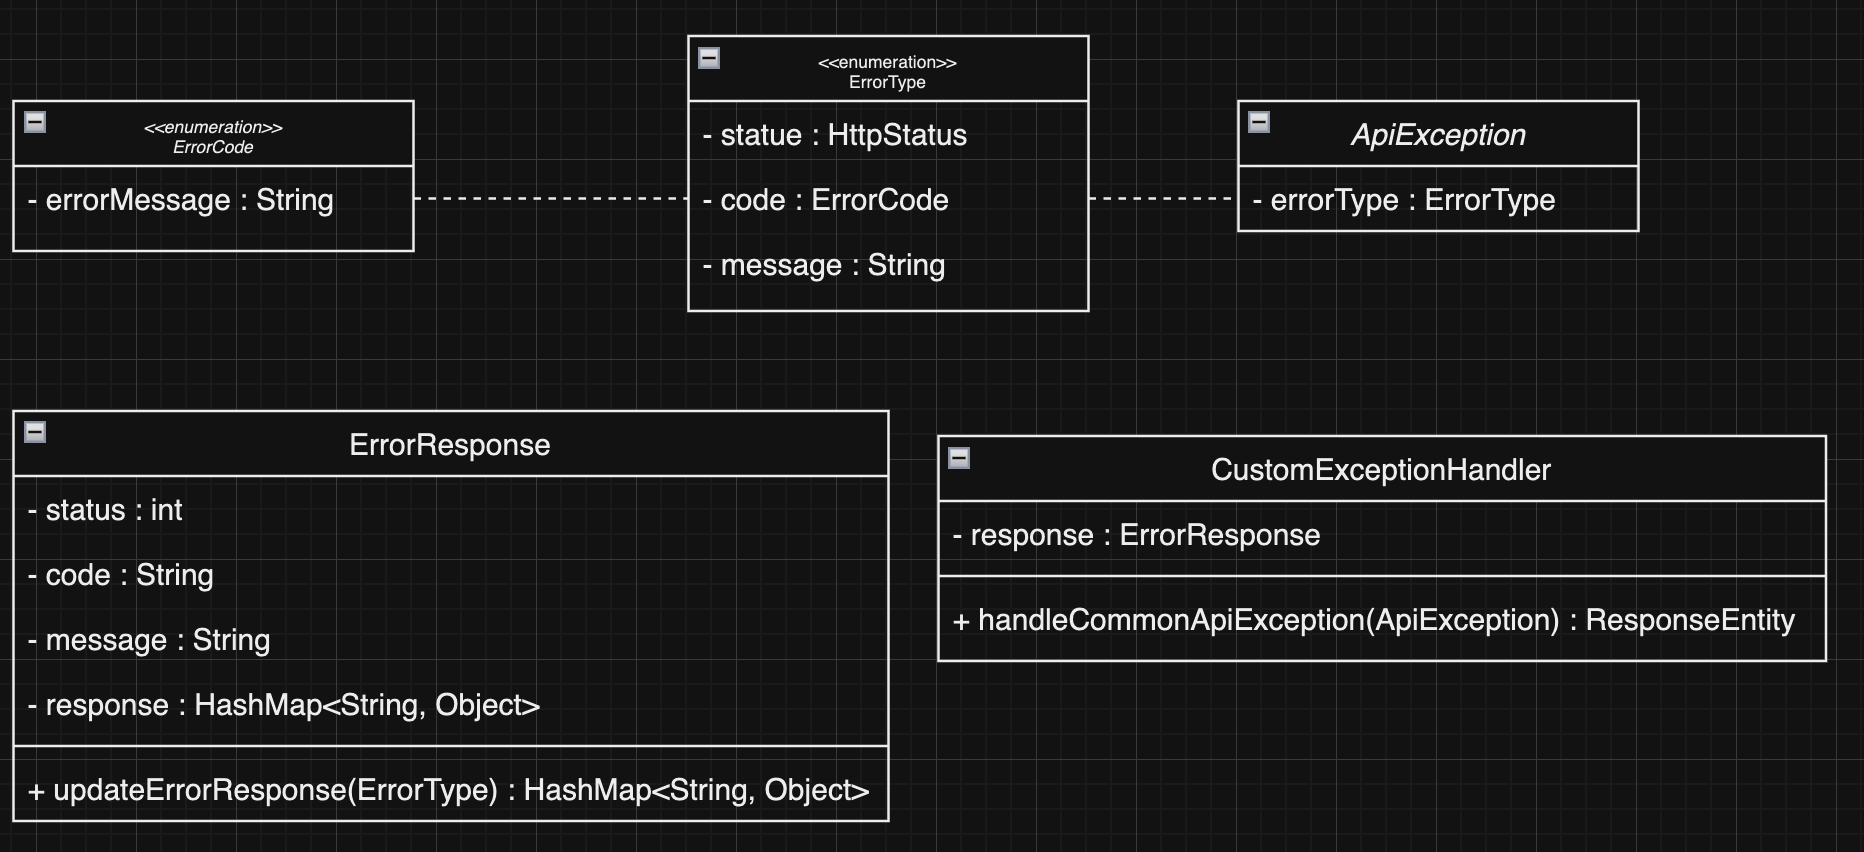
Task: Select the ErrorCode enumeration title
Action: (213, 137)
